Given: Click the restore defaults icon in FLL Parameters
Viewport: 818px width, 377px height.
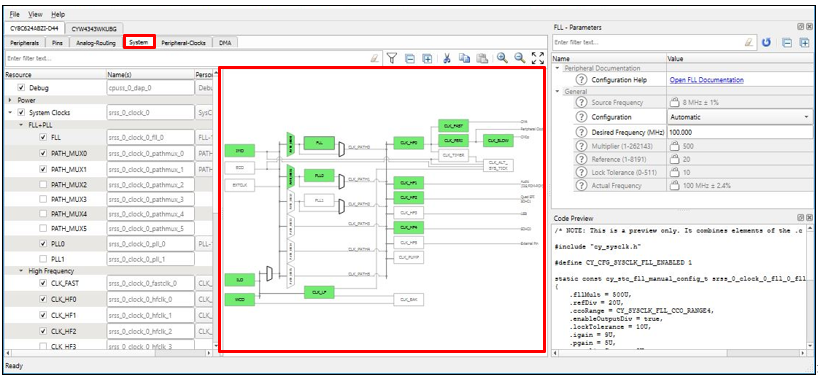Looking at the screenshot, I should [x=766, y=42].
